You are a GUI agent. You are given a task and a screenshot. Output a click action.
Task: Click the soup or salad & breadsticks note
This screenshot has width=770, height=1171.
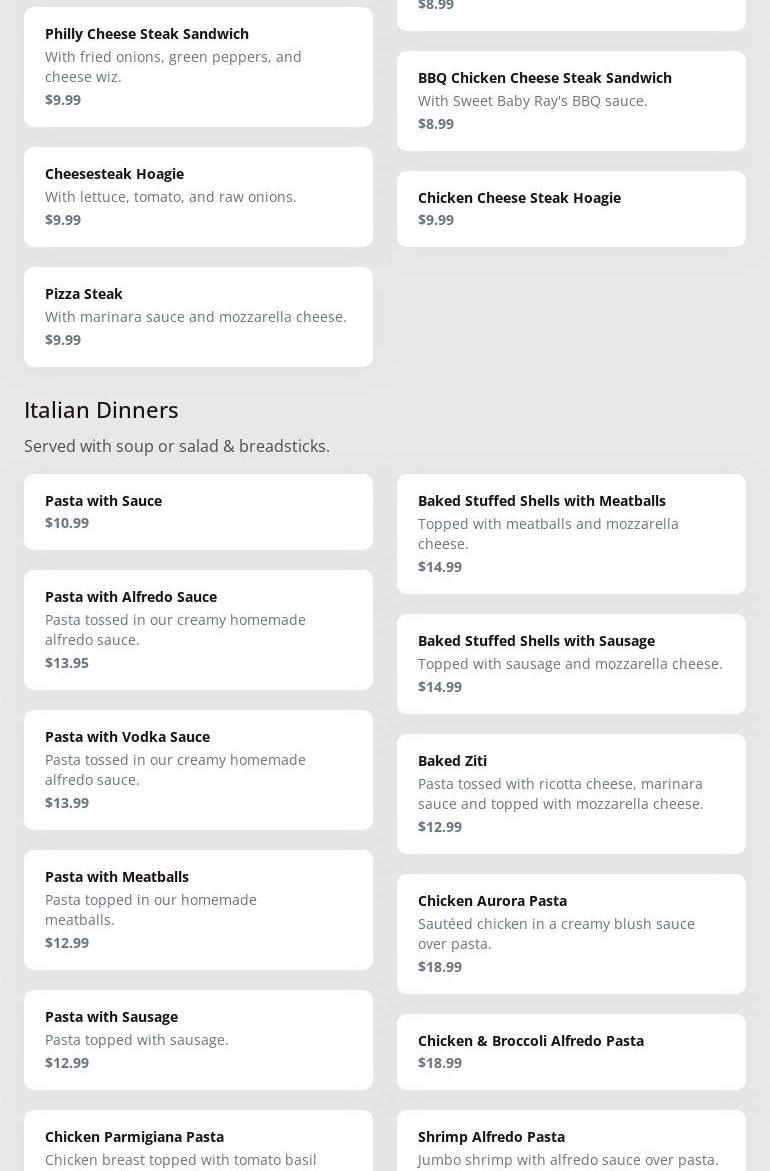coord(177,446)
